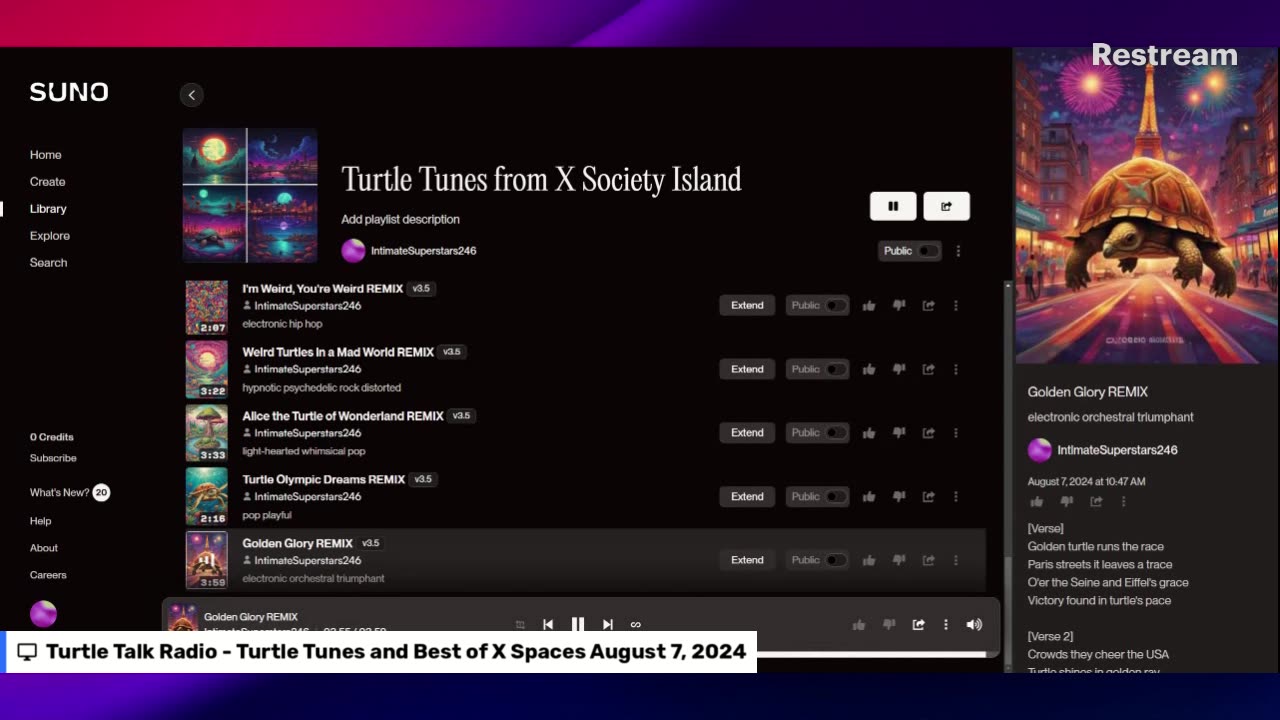
Task: Like Weird Turtles In a Mad World REMIX
Action: click(x=869, y=369)
